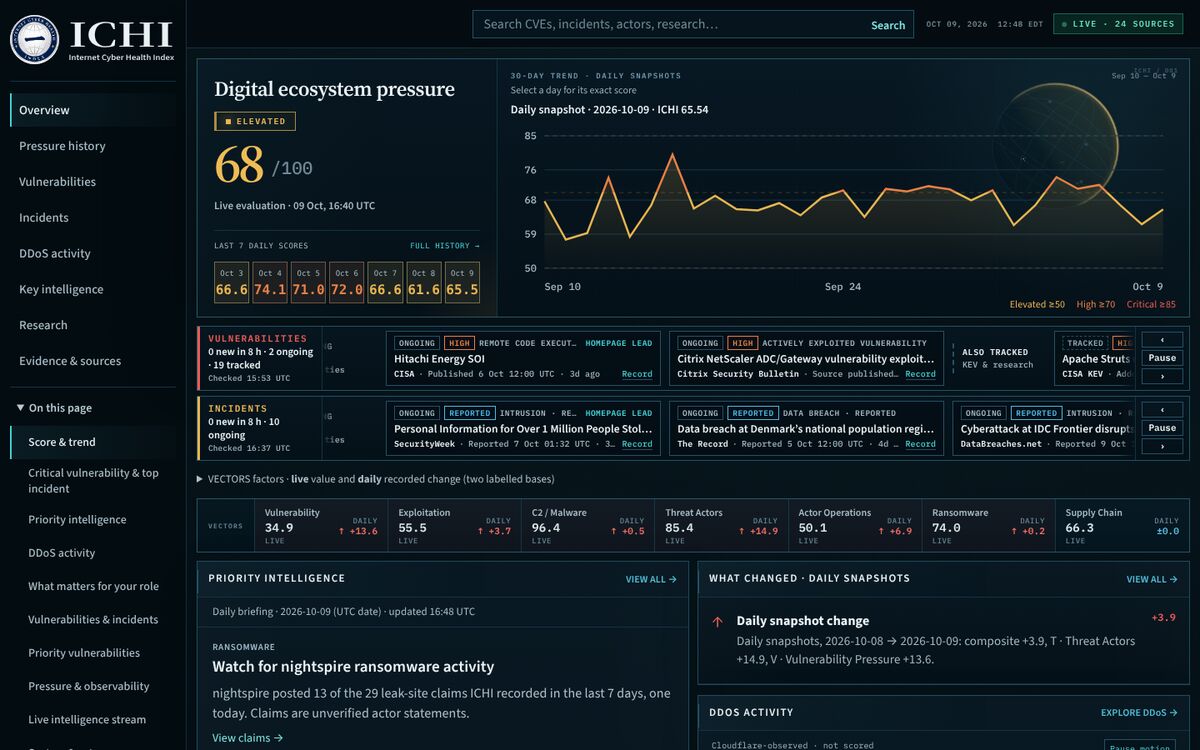Click the LIVE · 24 SOURCES badge
The width and height of the screenshot is (1200, 750).
pyautogui.click(x=1118, y=24)
